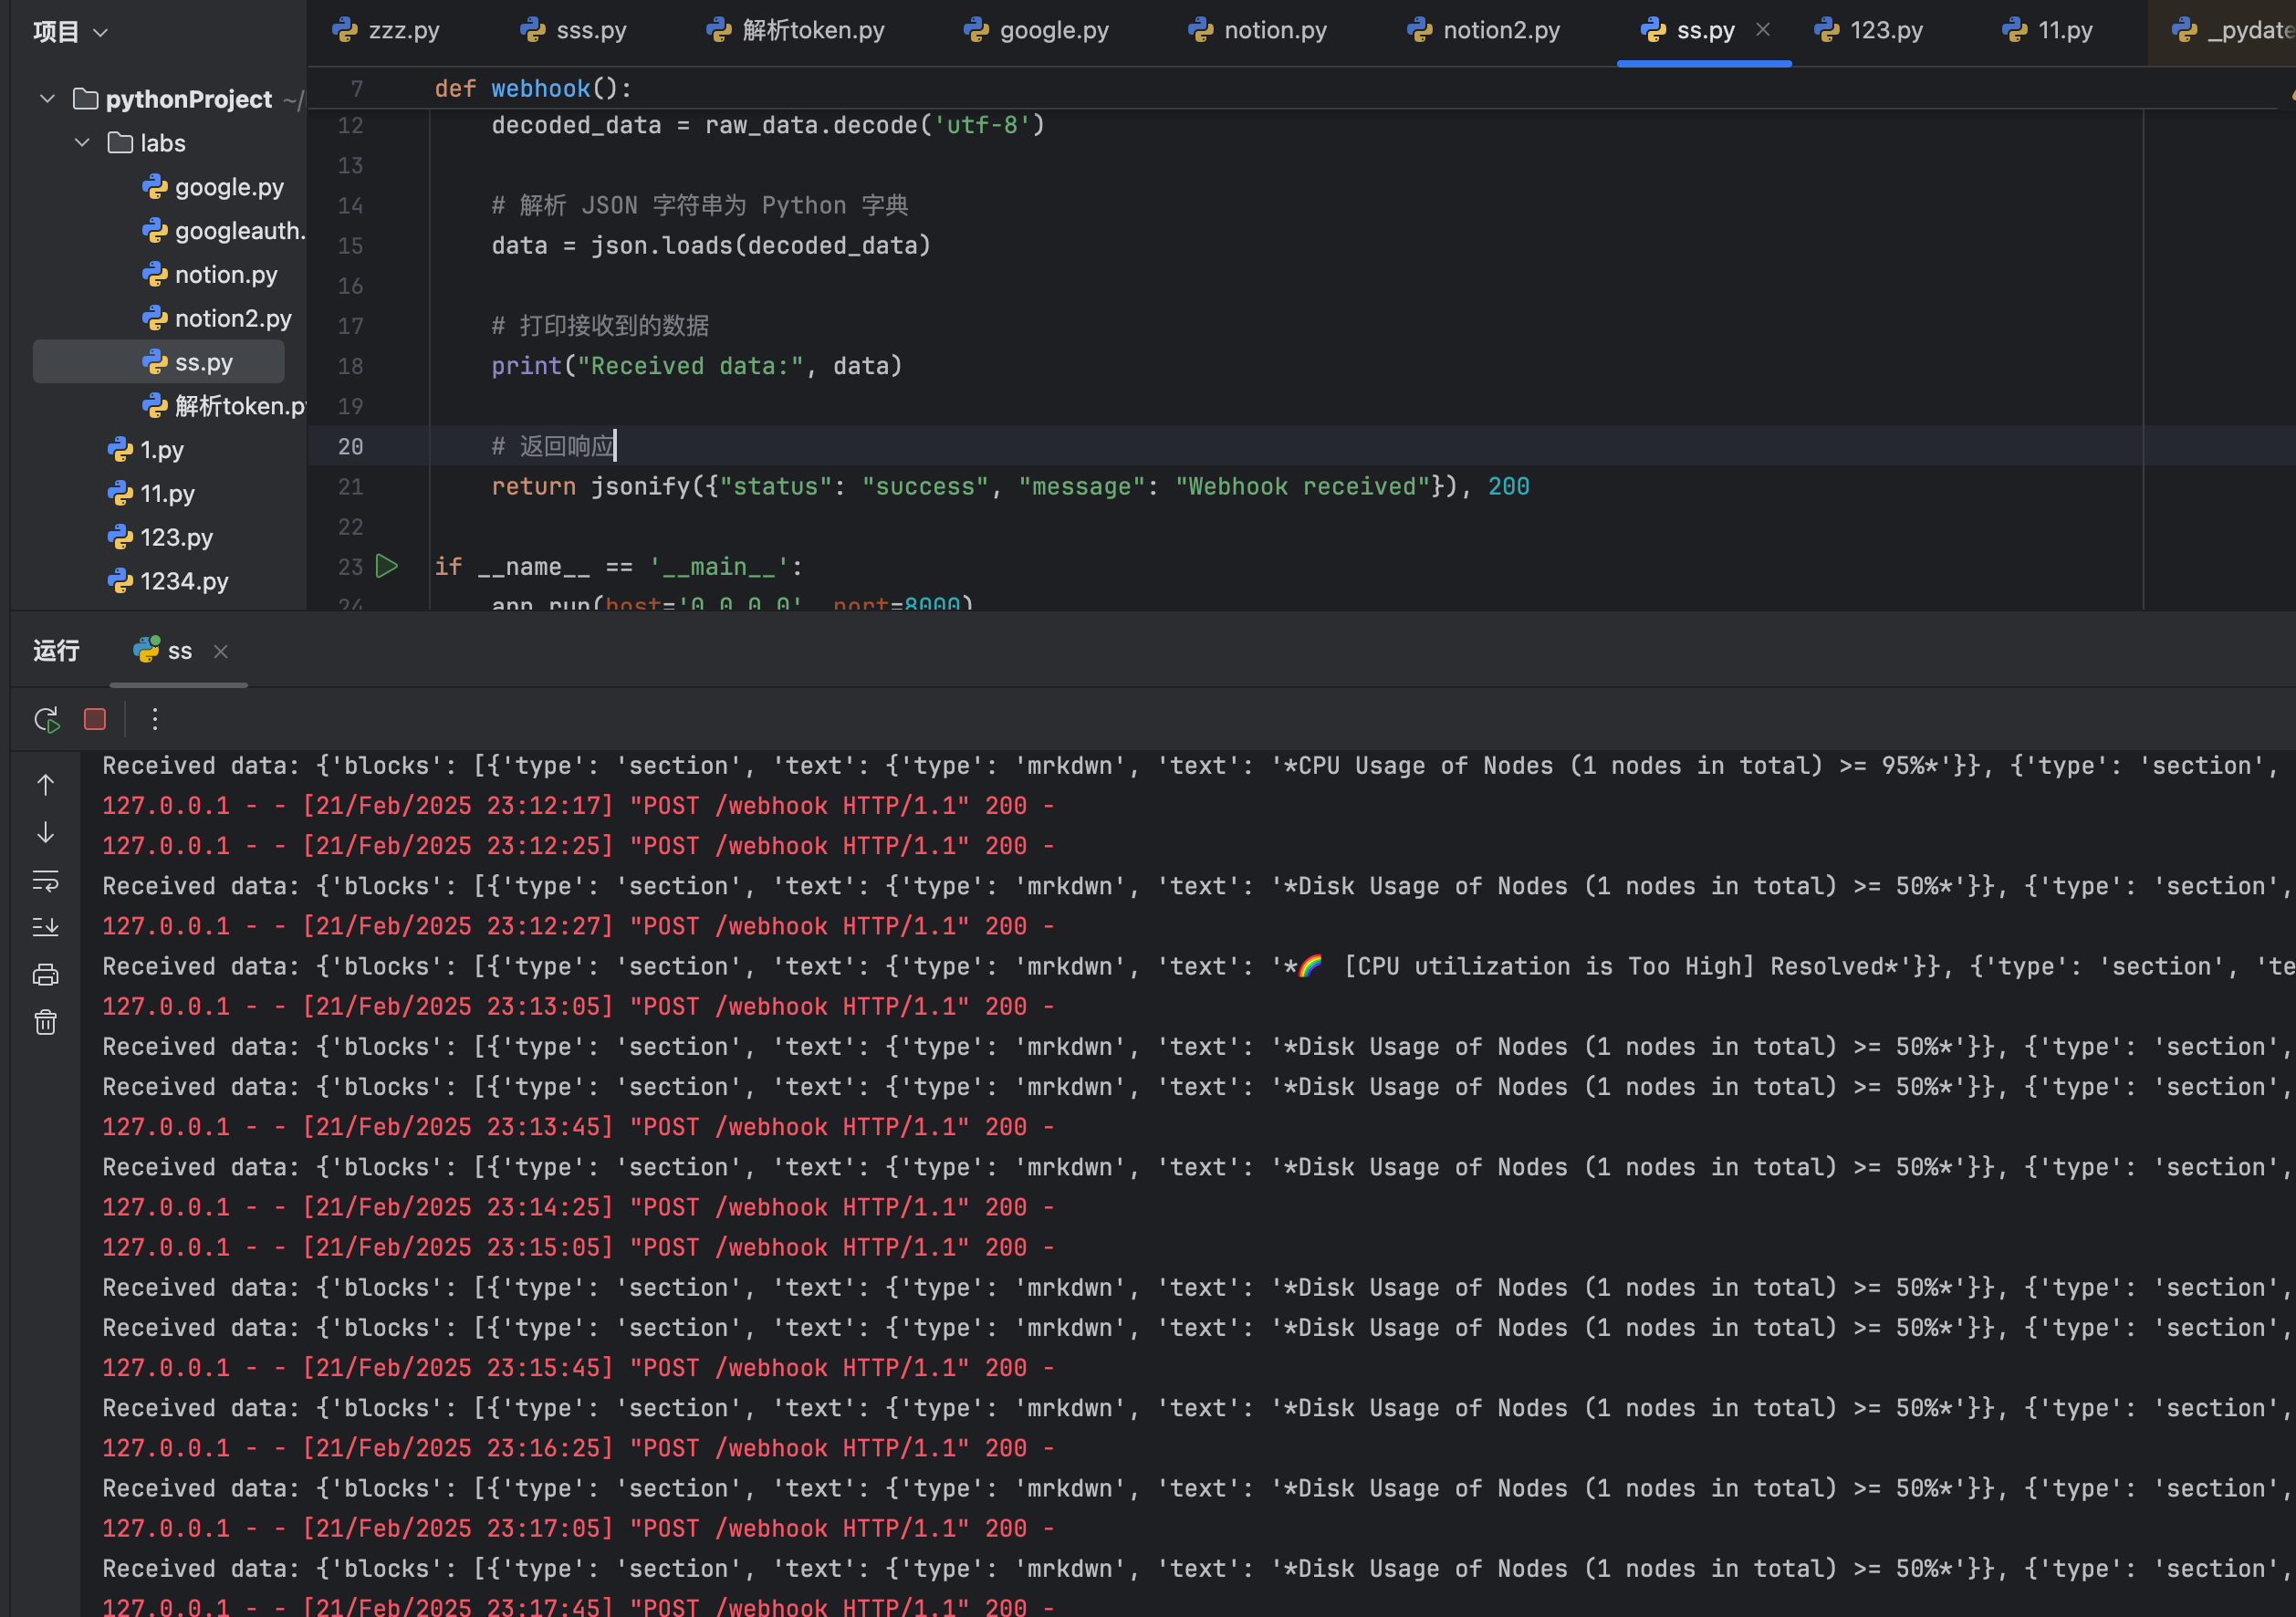
Task: Switch to the notion2.py editor tab
Action: (1484, 31)
